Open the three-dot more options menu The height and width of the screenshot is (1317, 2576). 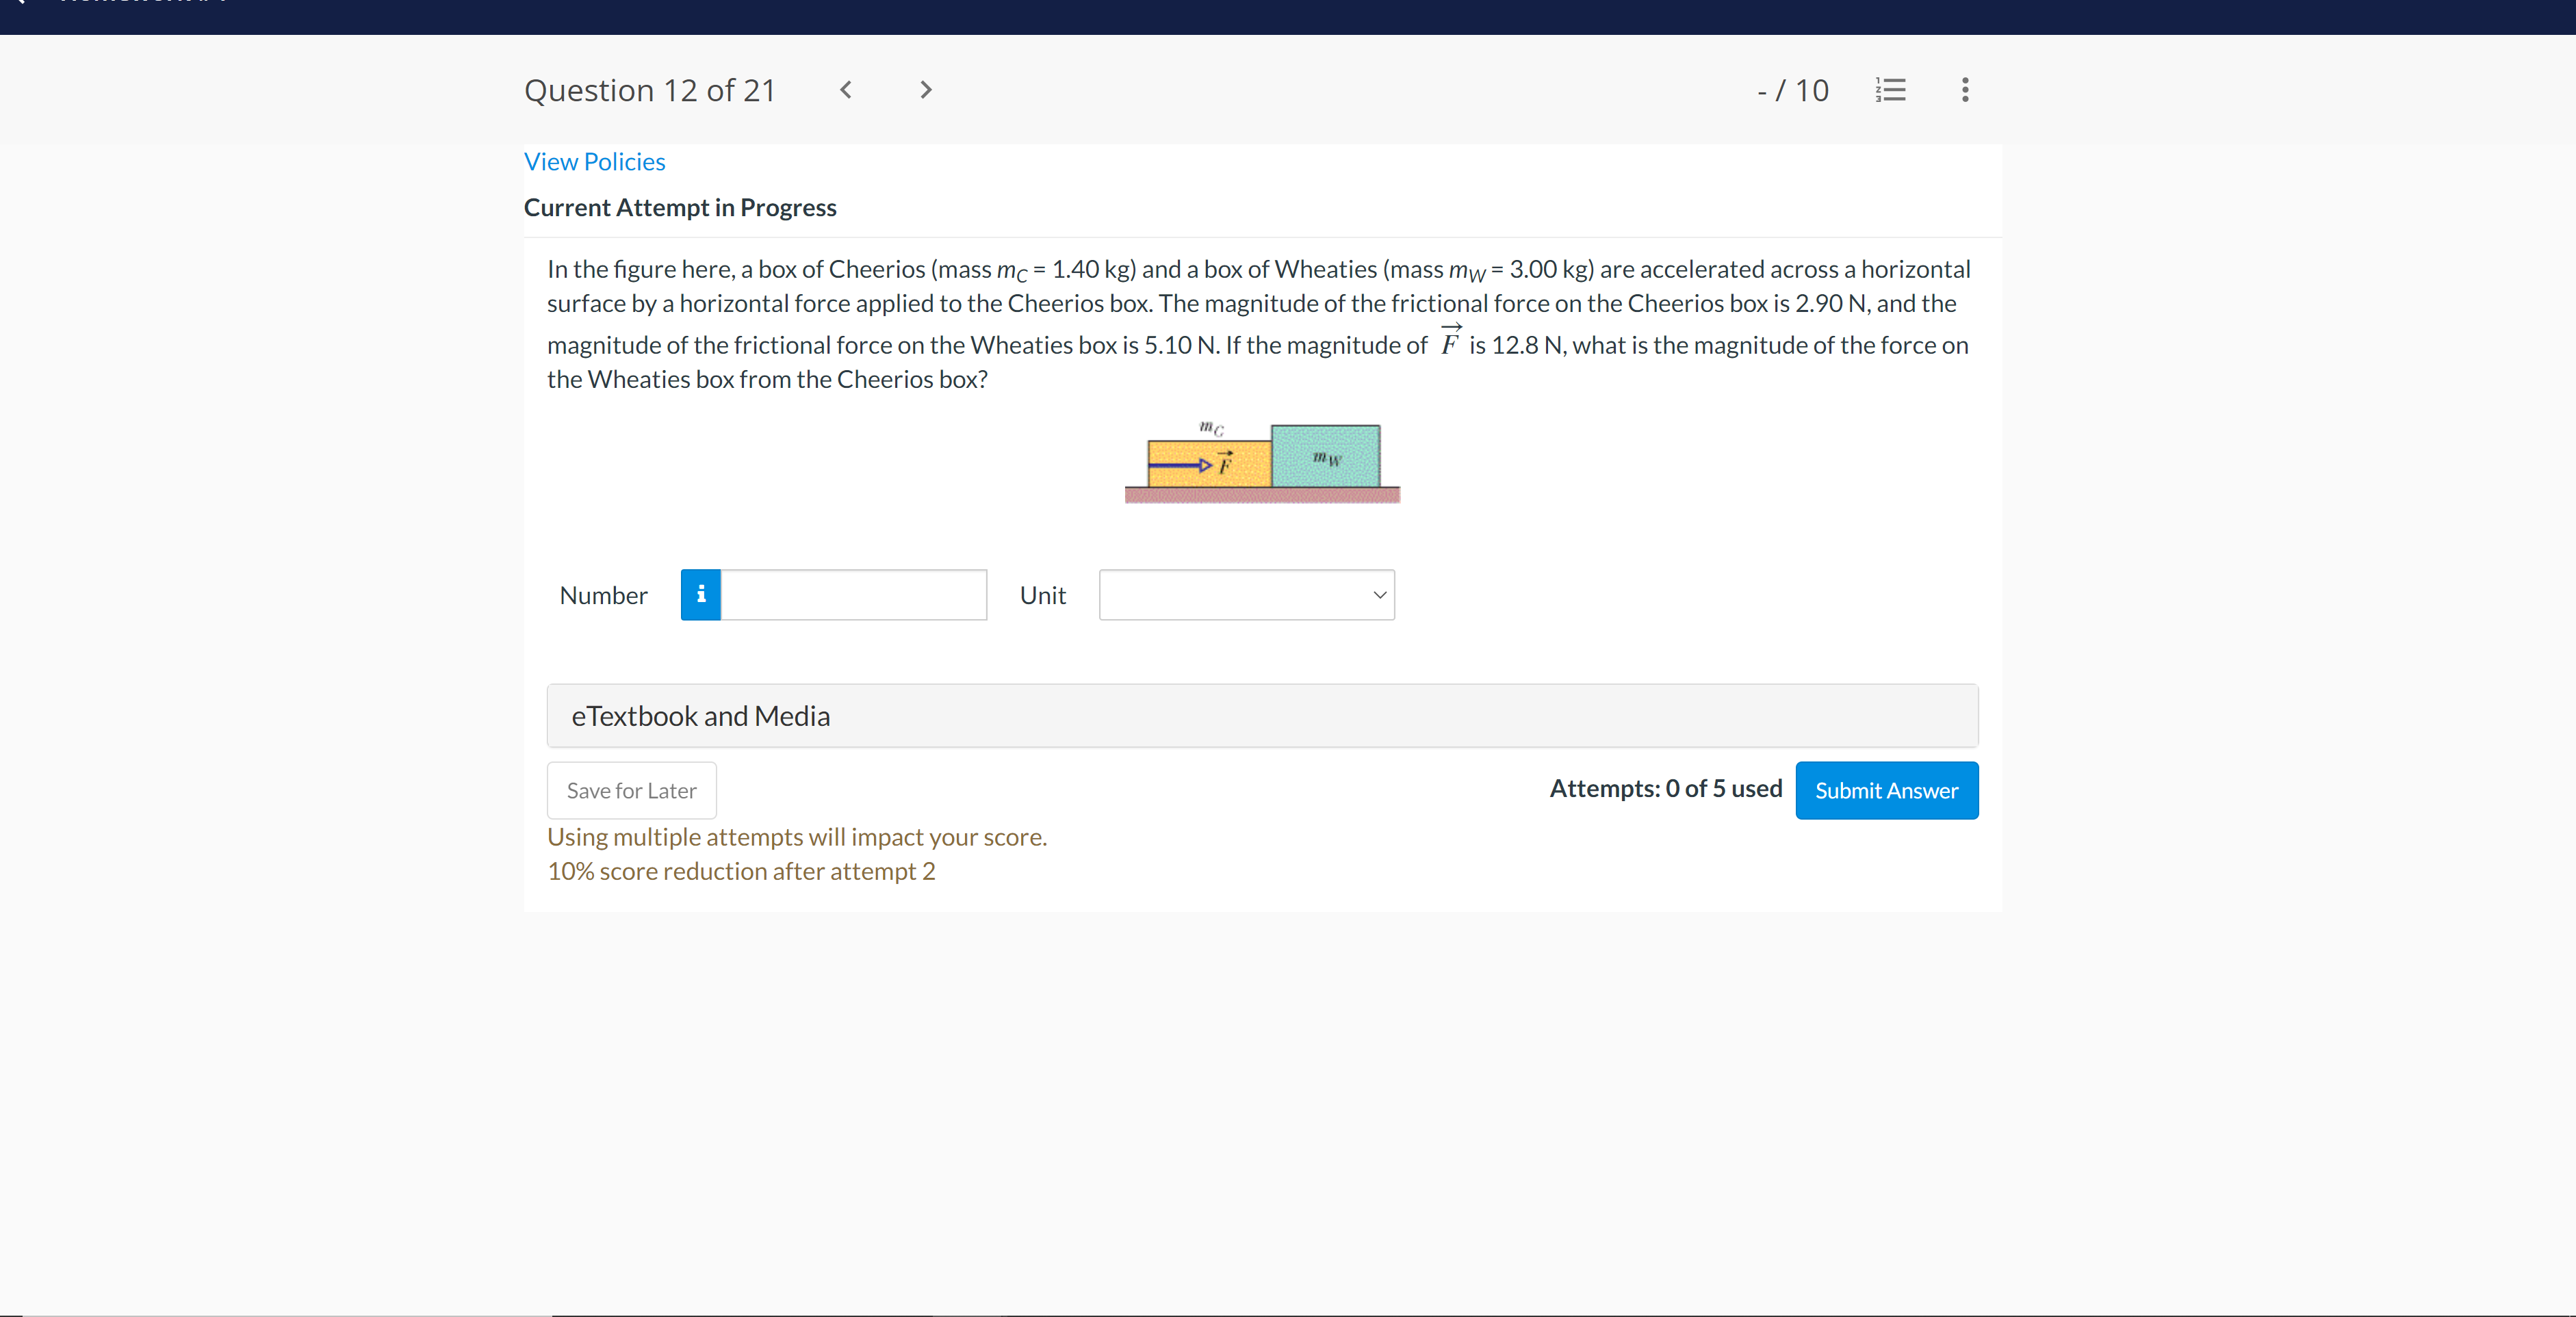click(1965, 90)
